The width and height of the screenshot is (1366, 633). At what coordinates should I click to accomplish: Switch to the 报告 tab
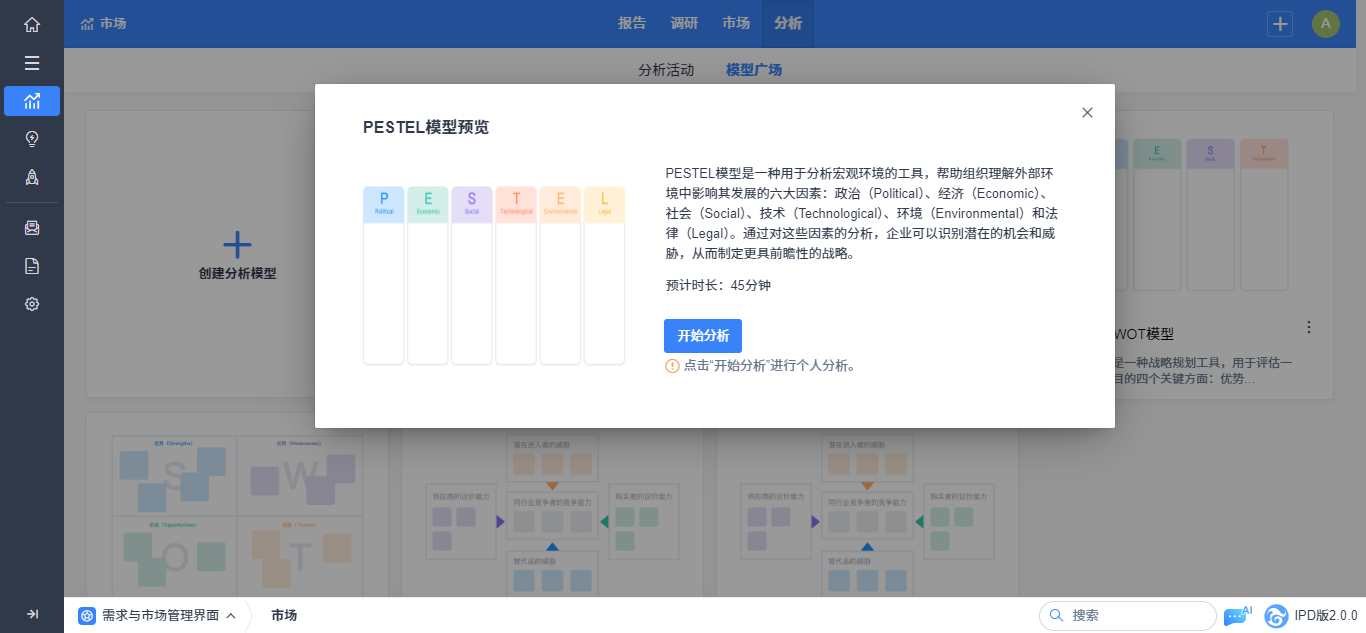click(632, 24)
